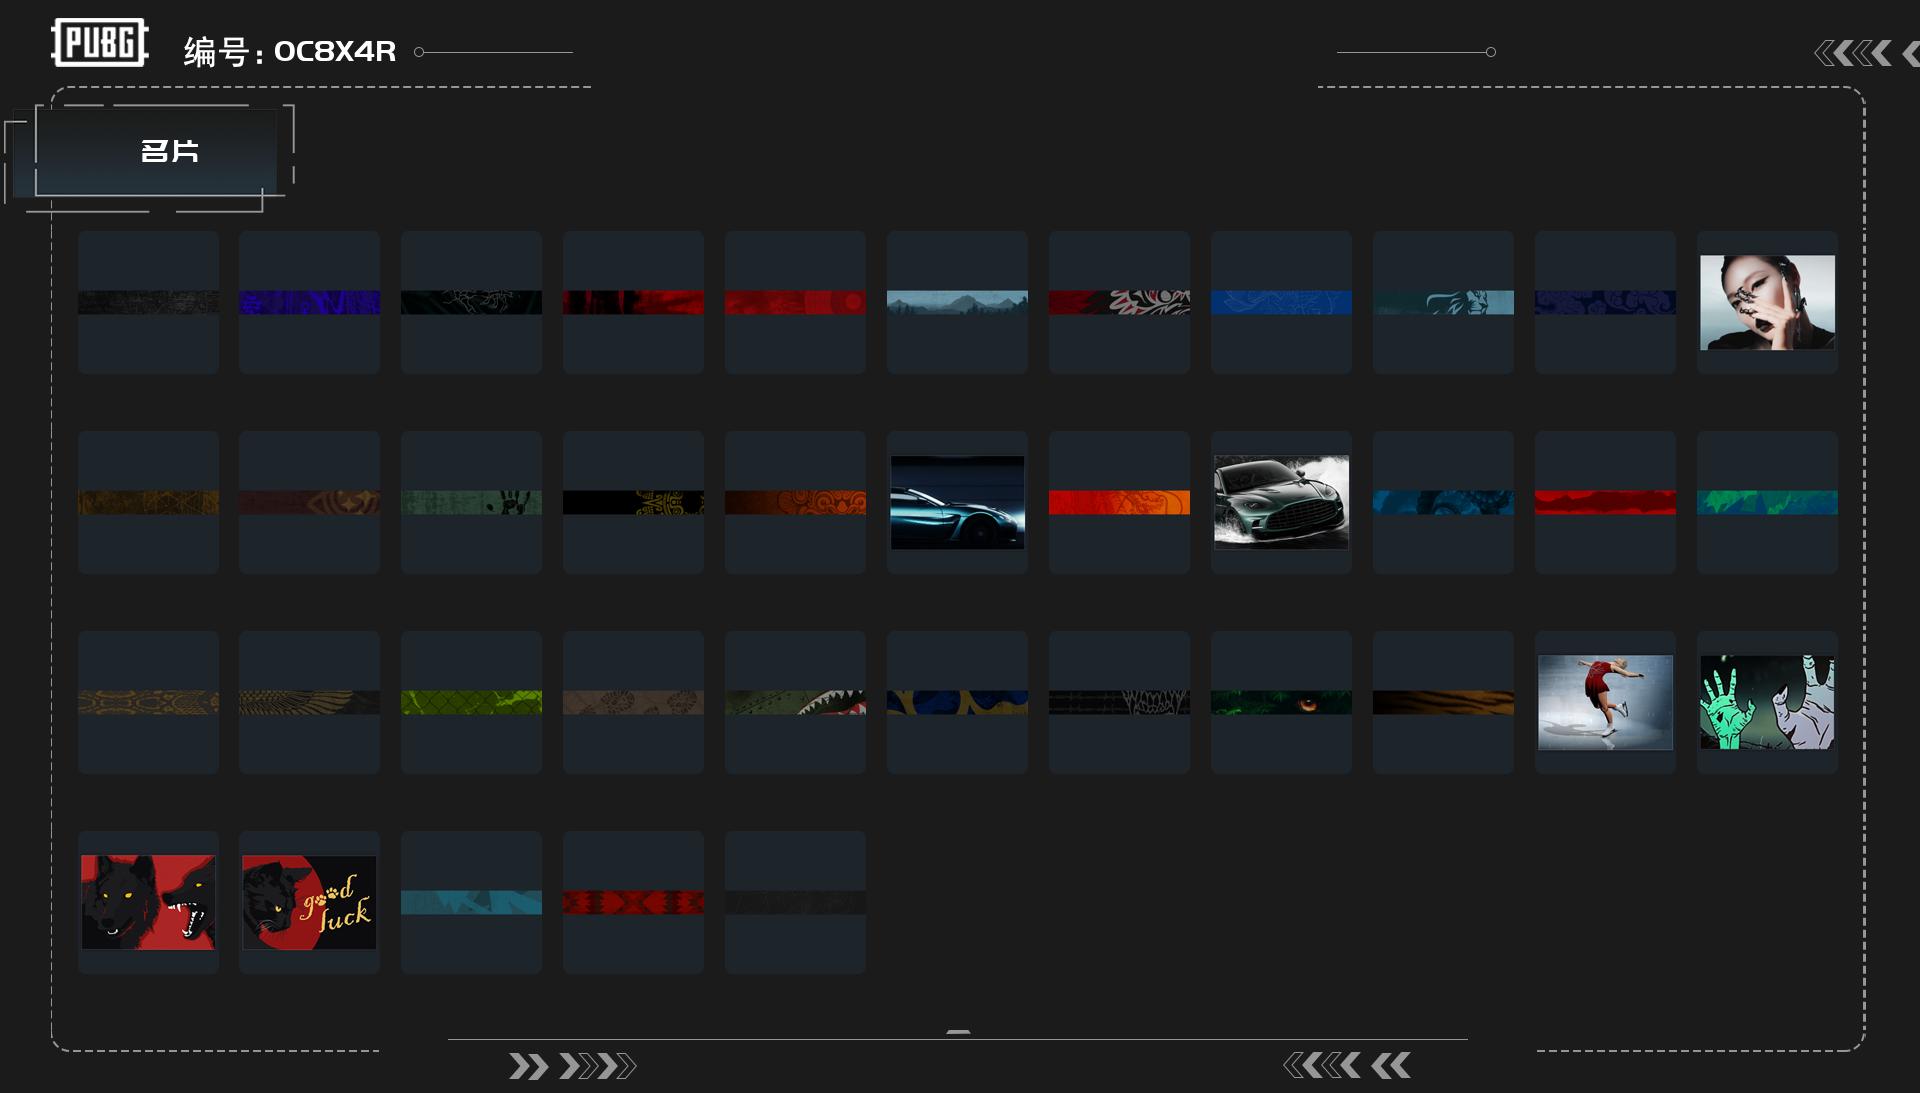
Task: Select the golden brown textured name card
Action: click(148, 502)
